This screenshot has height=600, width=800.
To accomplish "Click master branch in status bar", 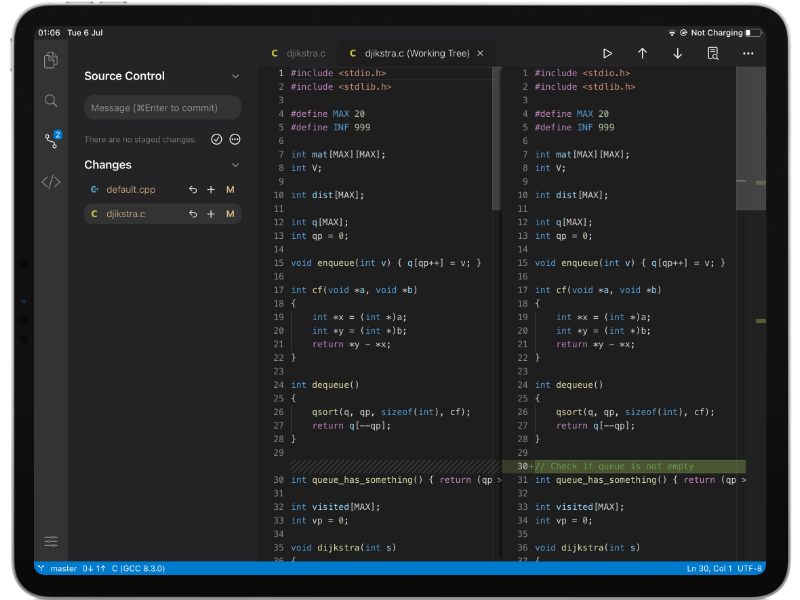I will [x=58, y=568].
